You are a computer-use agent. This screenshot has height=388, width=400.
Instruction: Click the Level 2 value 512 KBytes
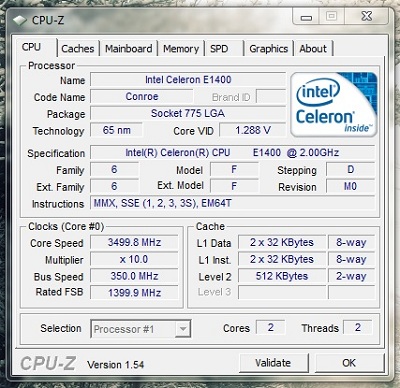point(282,276)
